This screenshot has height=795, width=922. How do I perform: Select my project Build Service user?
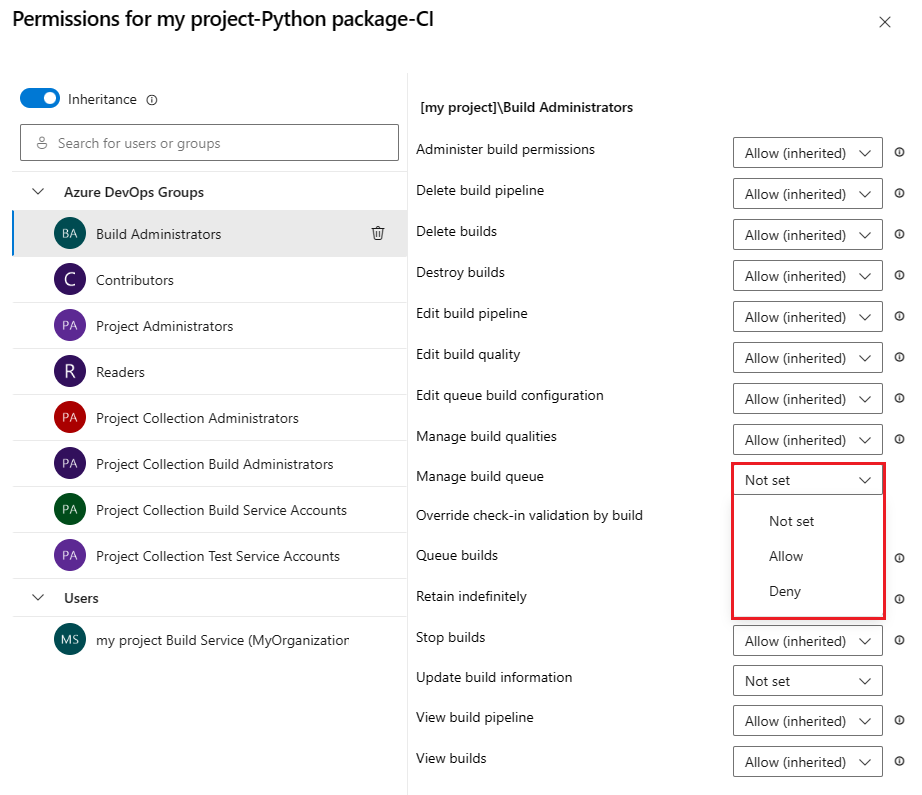(x=209, y=640)
